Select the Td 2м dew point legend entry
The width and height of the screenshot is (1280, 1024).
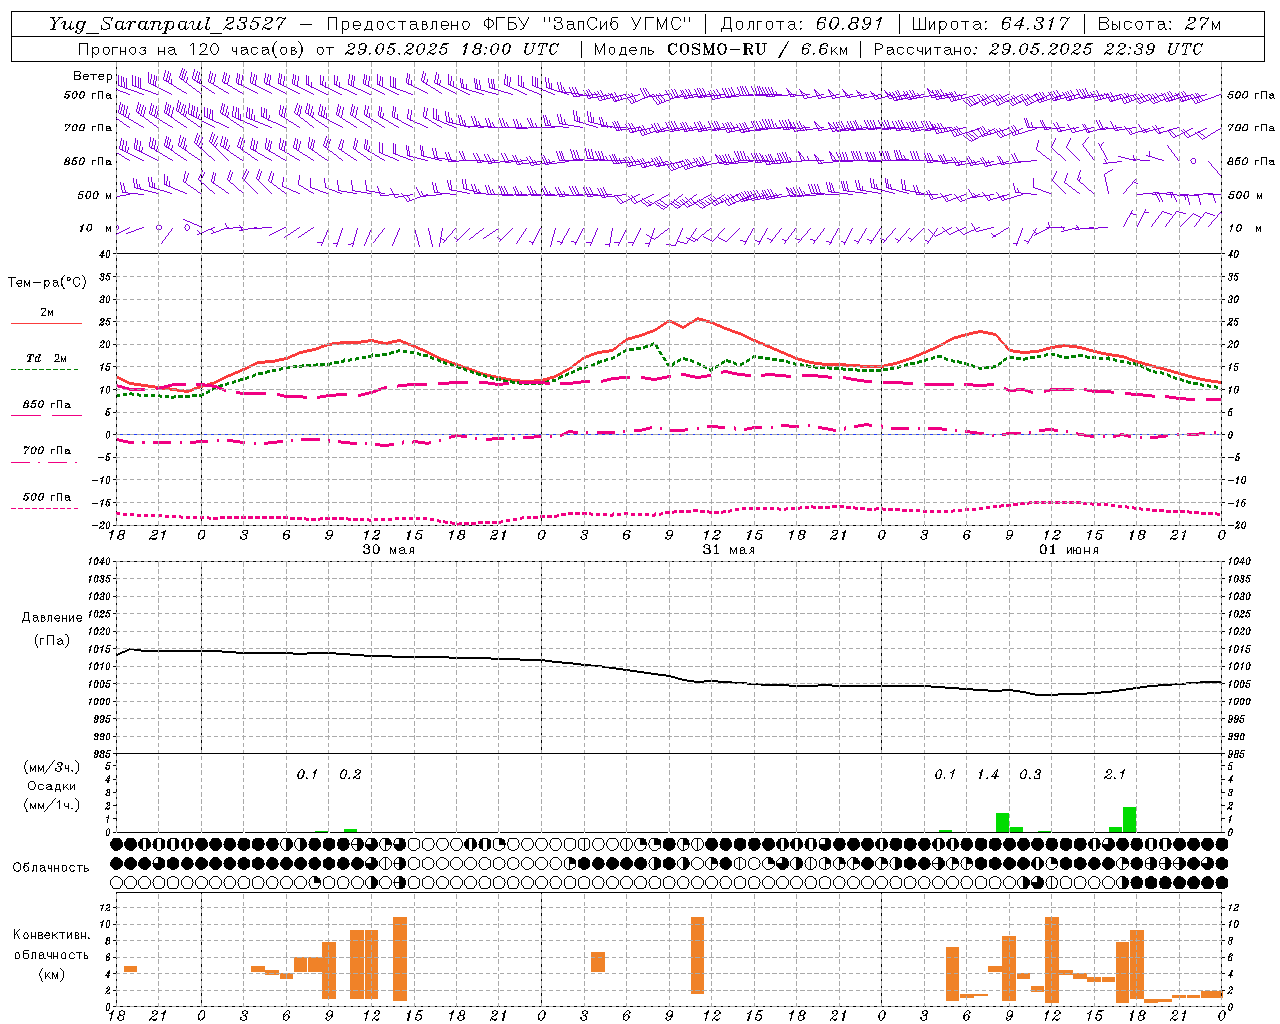point(46,358)
